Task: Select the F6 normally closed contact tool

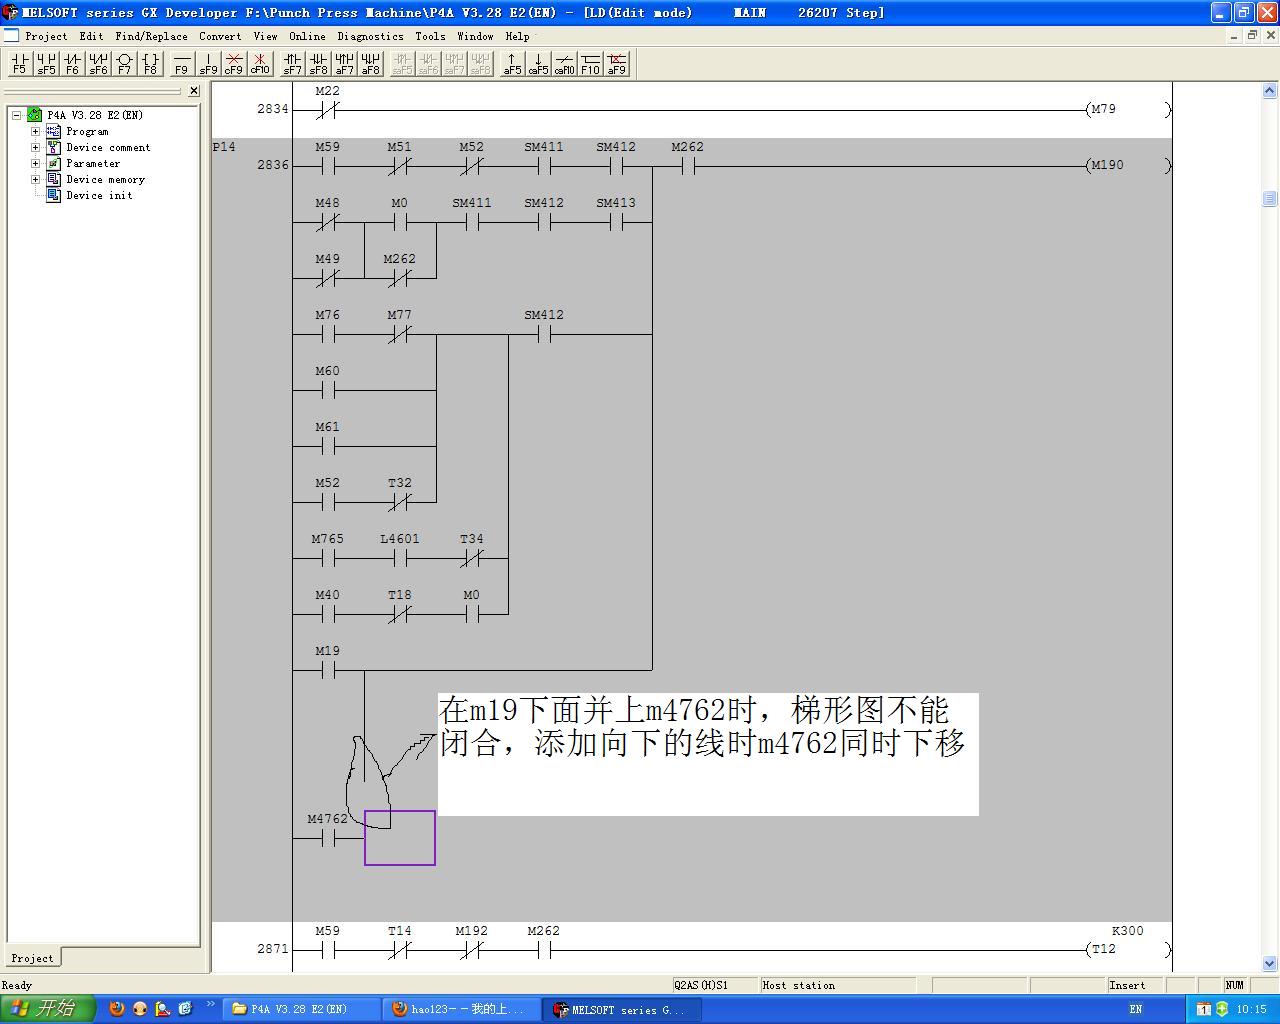Action: [72, 64]
